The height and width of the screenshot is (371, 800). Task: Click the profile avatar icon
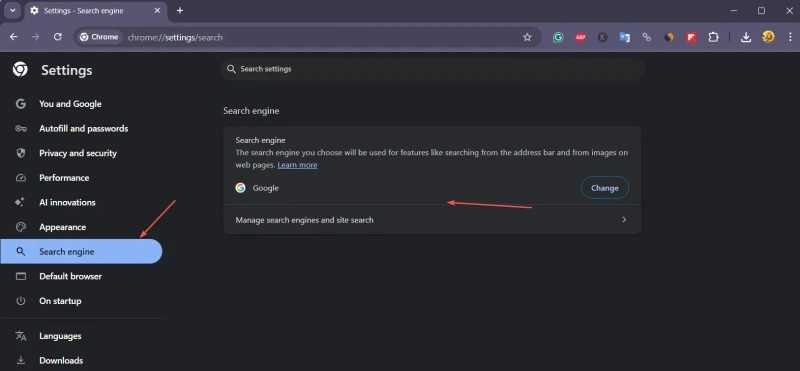(768, 37)
